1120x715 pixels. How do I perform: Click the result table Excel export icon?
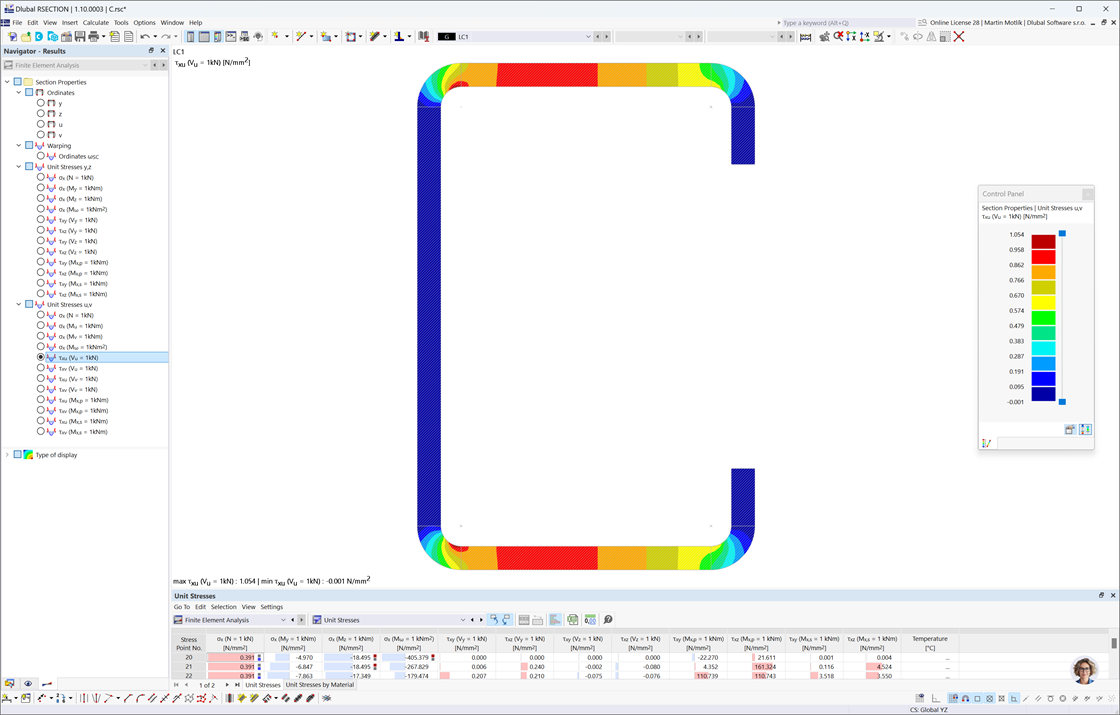point(572,619)
